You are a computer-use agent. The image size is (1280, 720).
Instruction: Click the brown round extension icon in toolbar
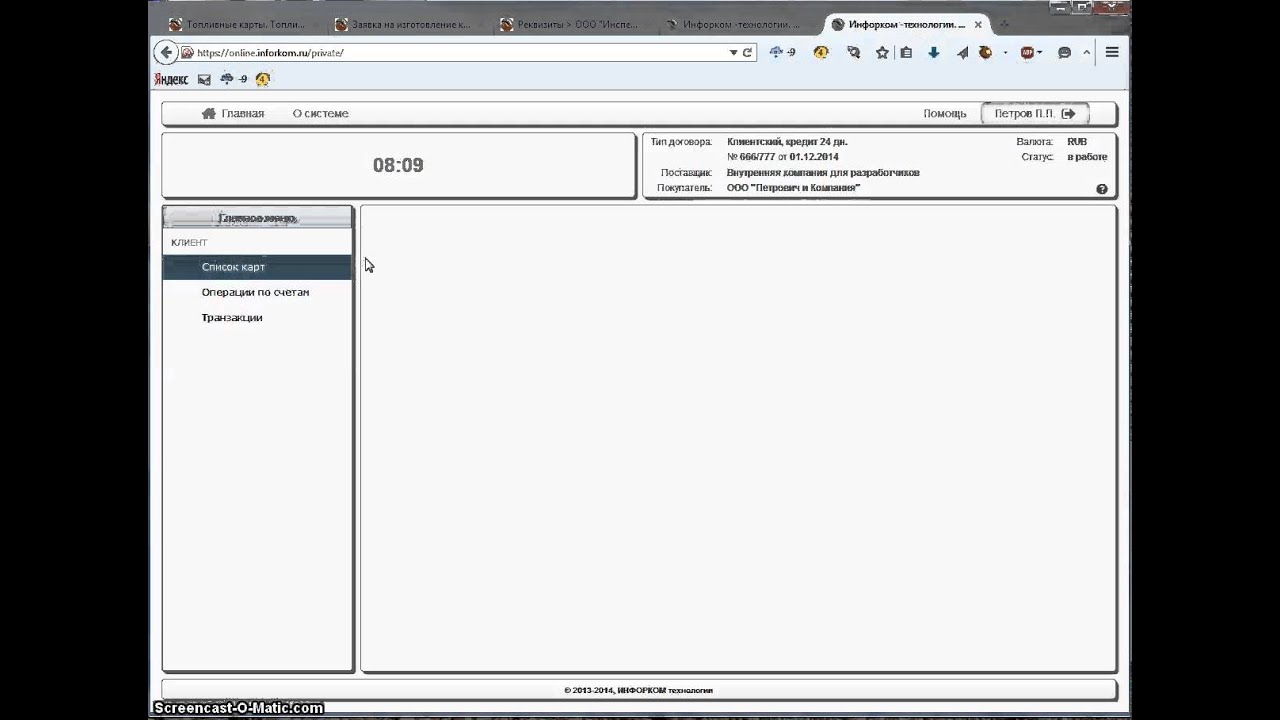(x=985, y=53)
